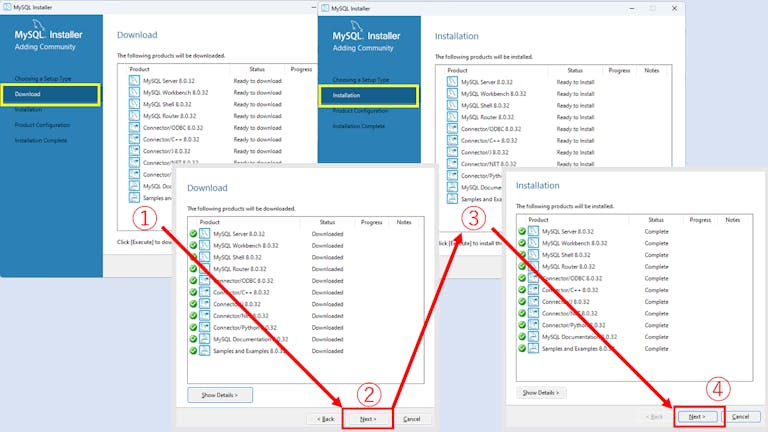
Task: Click Back button in Downloaded panel
Action: [325, 419]
